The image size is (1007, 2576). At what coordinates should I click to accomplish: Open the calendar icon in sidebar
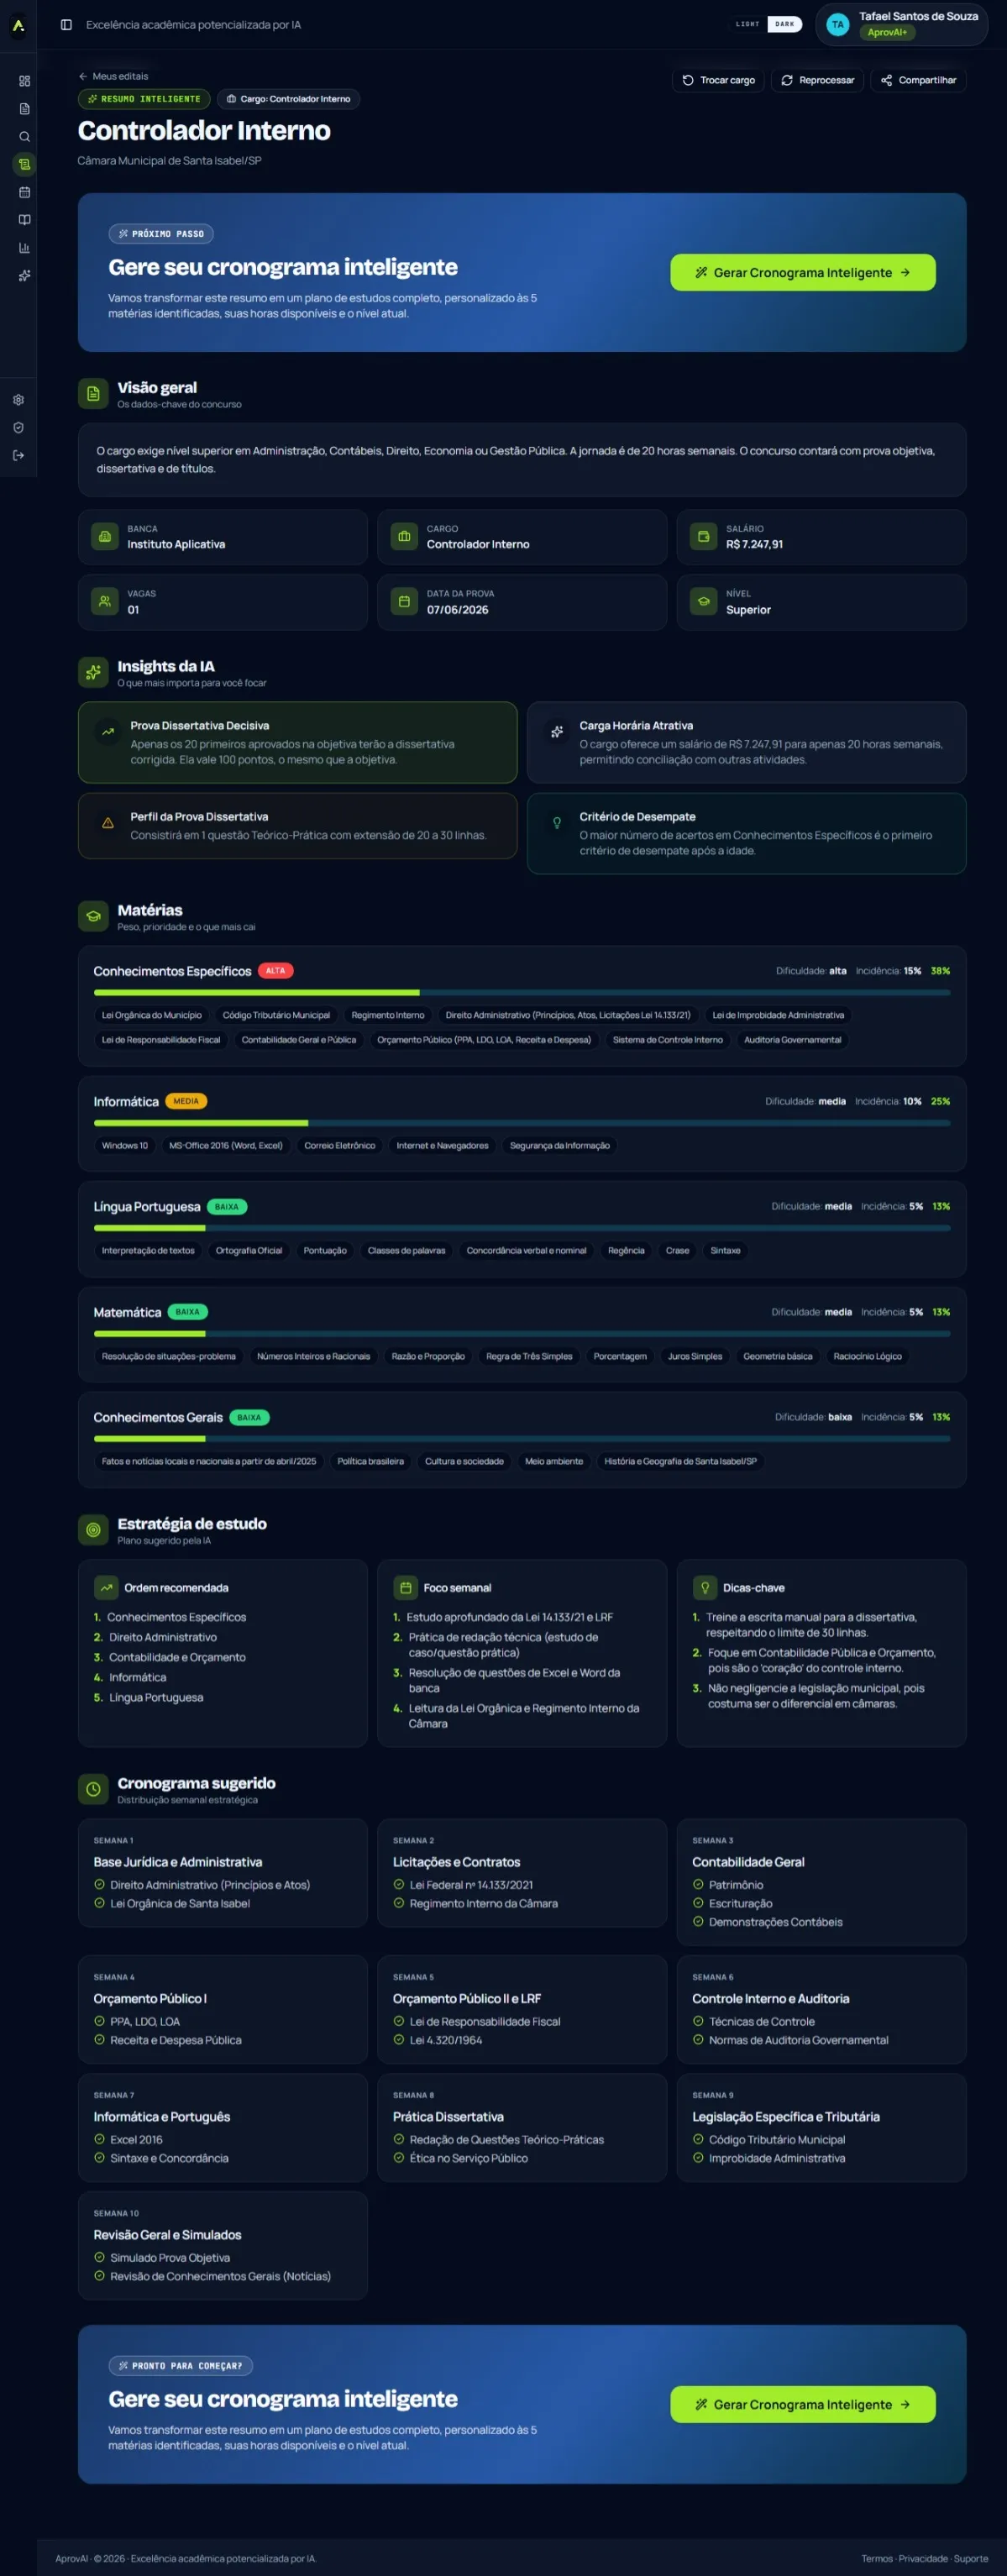(x=24, y=192)
